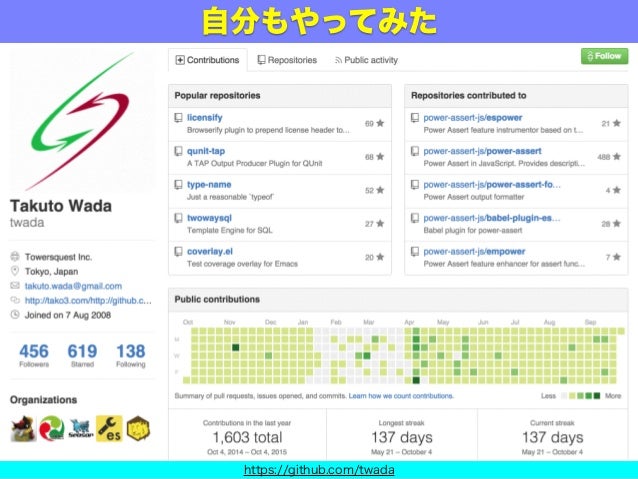Open power-assert-js/babel-plugin-es... repository
The image size is (638, 479).
pyautogui.click(x=492, y=218)
